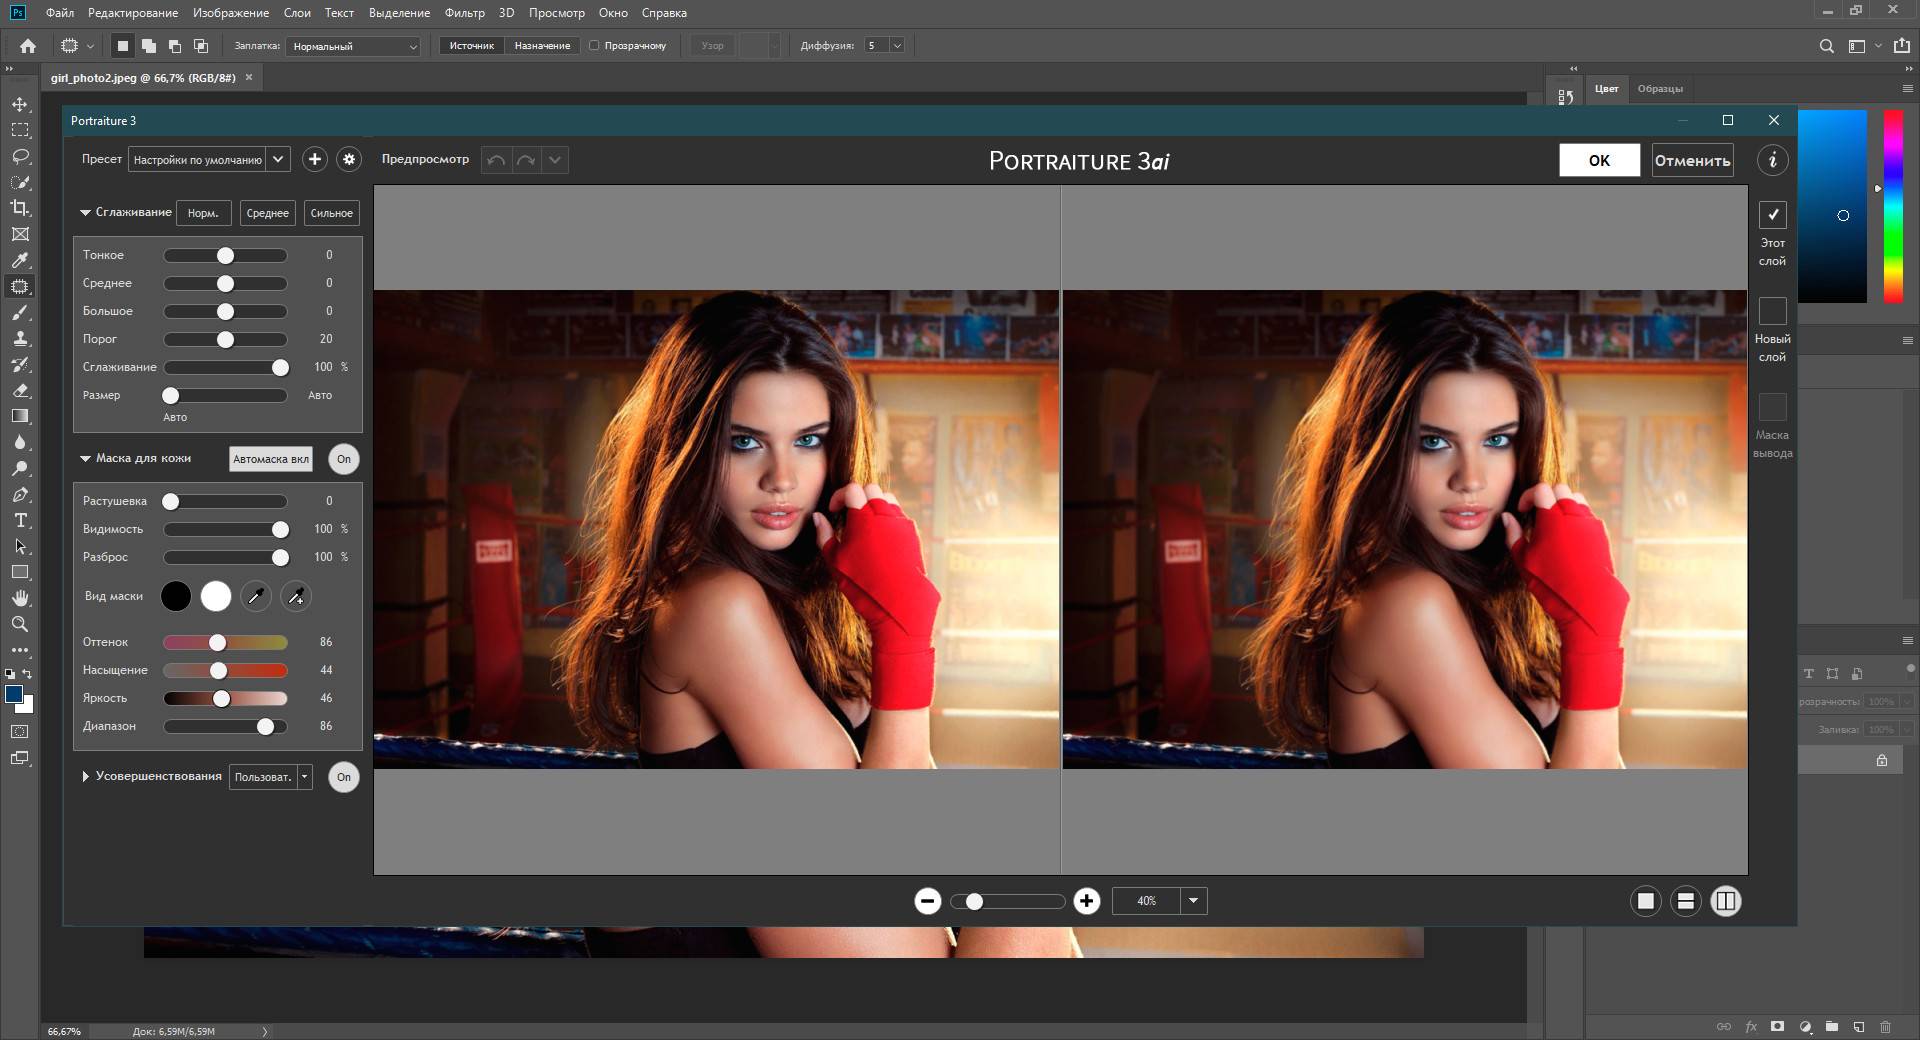Select the Move tool in Photoshop toolbar
1920x1040 pixels.
click(20, 104)
